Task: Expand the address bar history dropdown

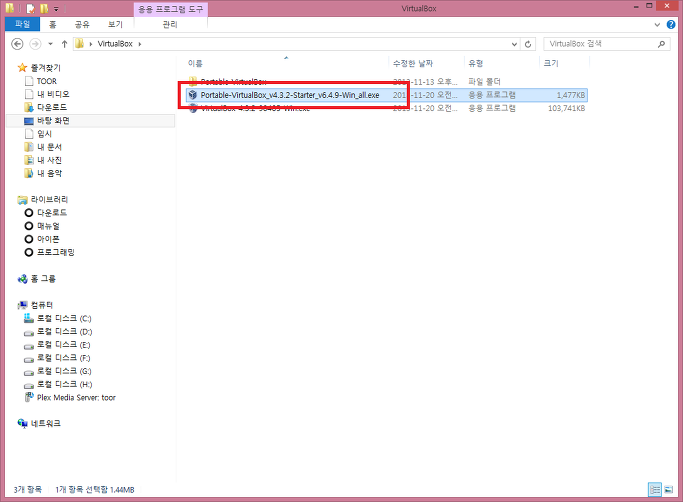Action: tap(514, 44)
